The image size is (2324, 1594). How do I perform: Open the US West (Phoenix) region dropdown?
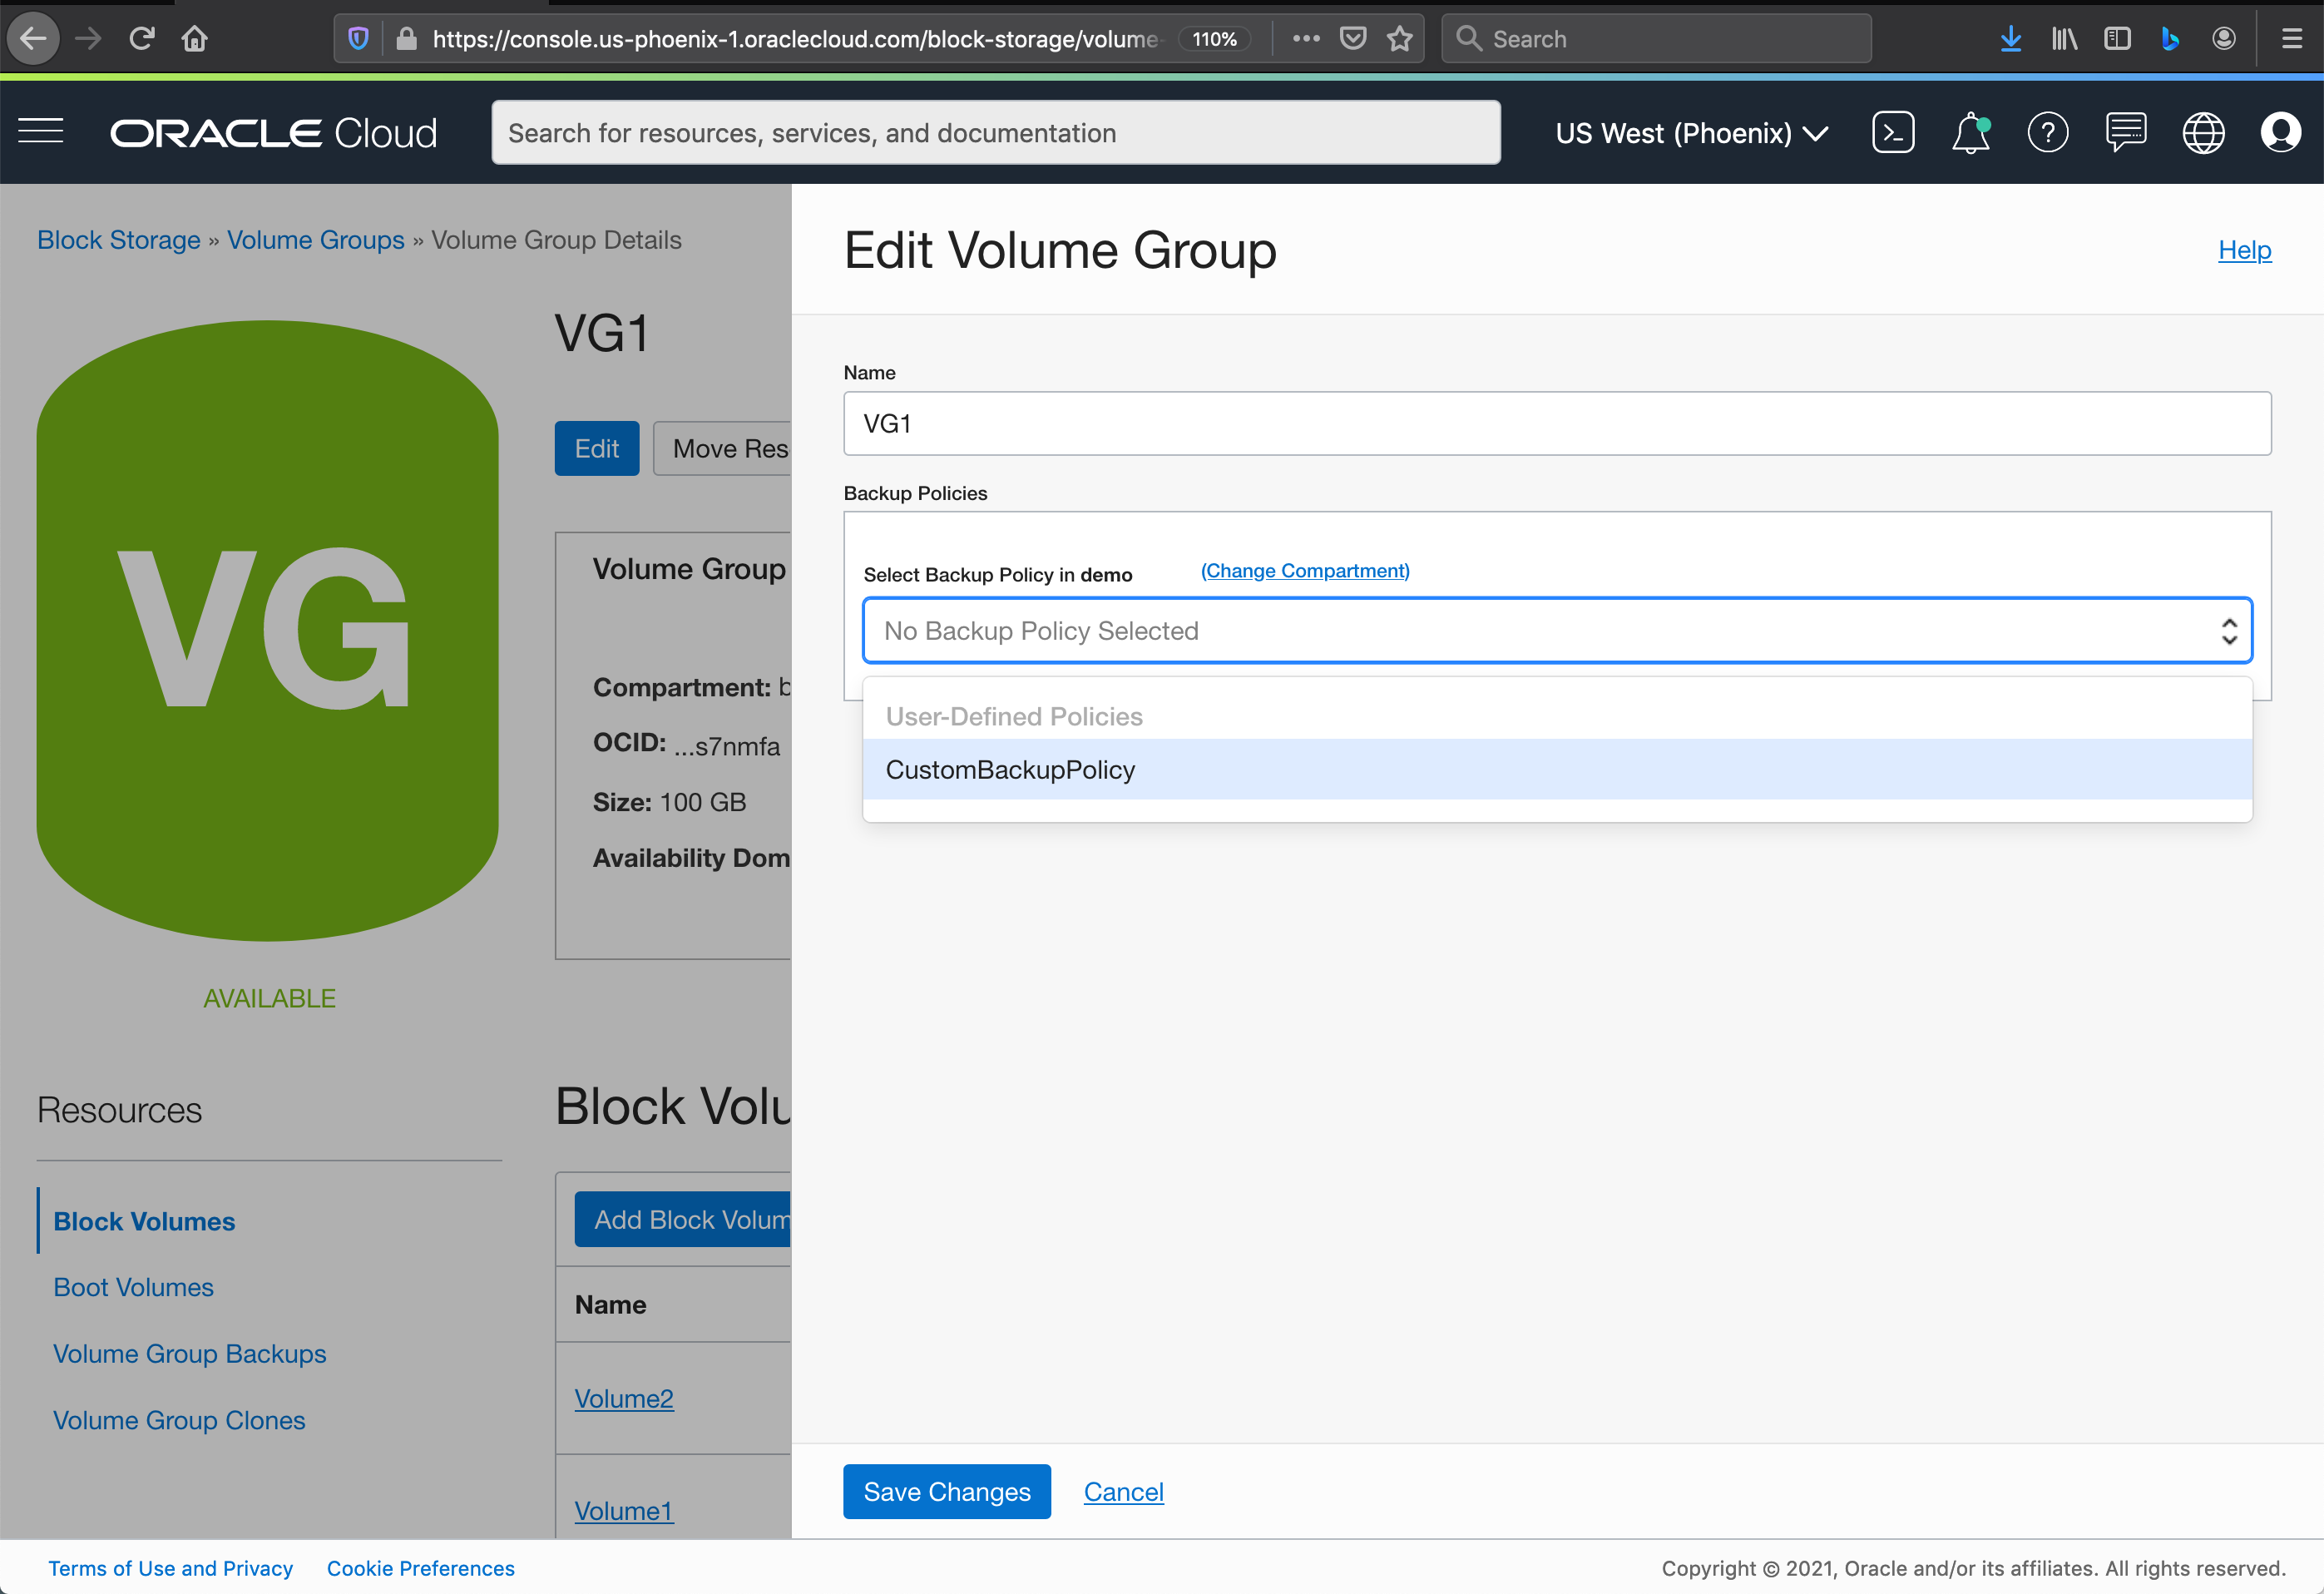click(1691, 132)
